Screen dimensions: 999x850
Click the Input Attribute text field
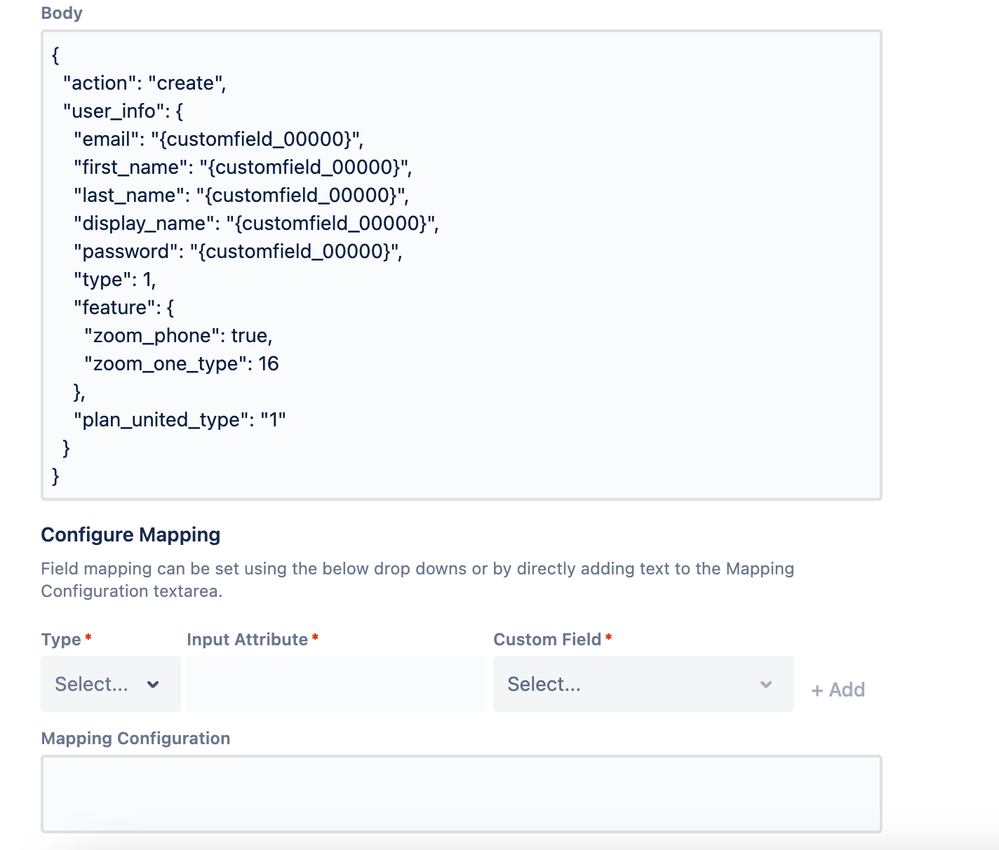pyautogui.click(x=336, y=684)
